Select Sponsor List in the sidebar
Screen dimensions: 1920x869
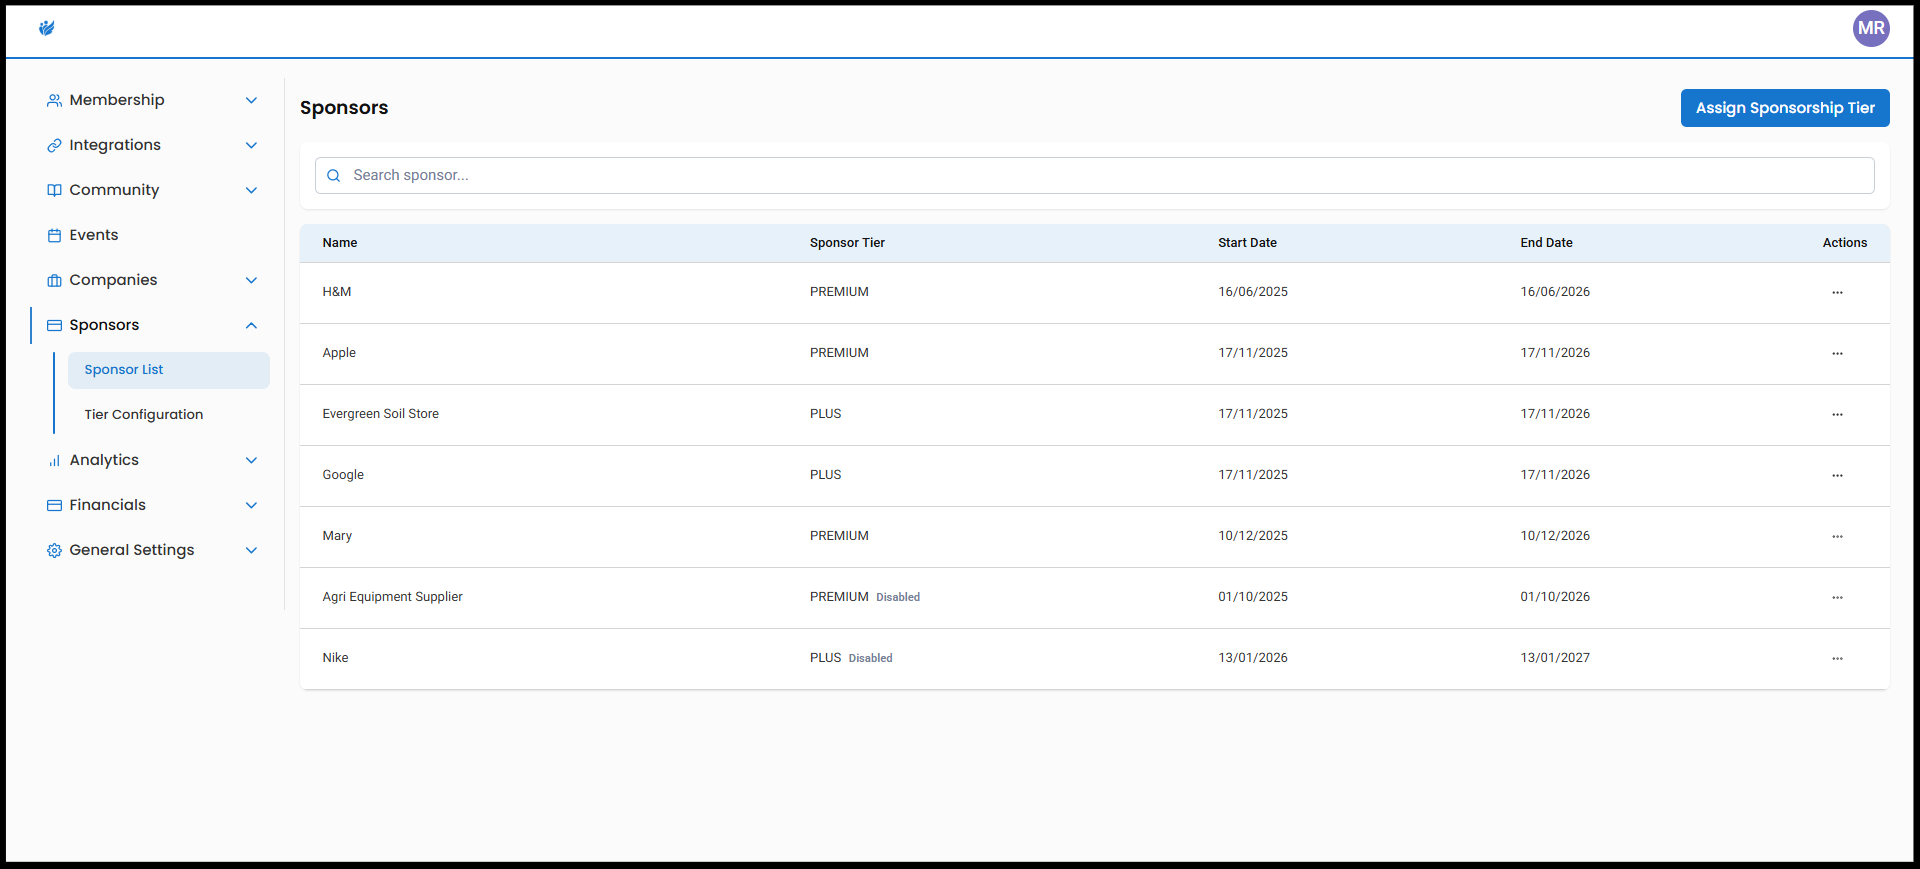pos(124,370)
